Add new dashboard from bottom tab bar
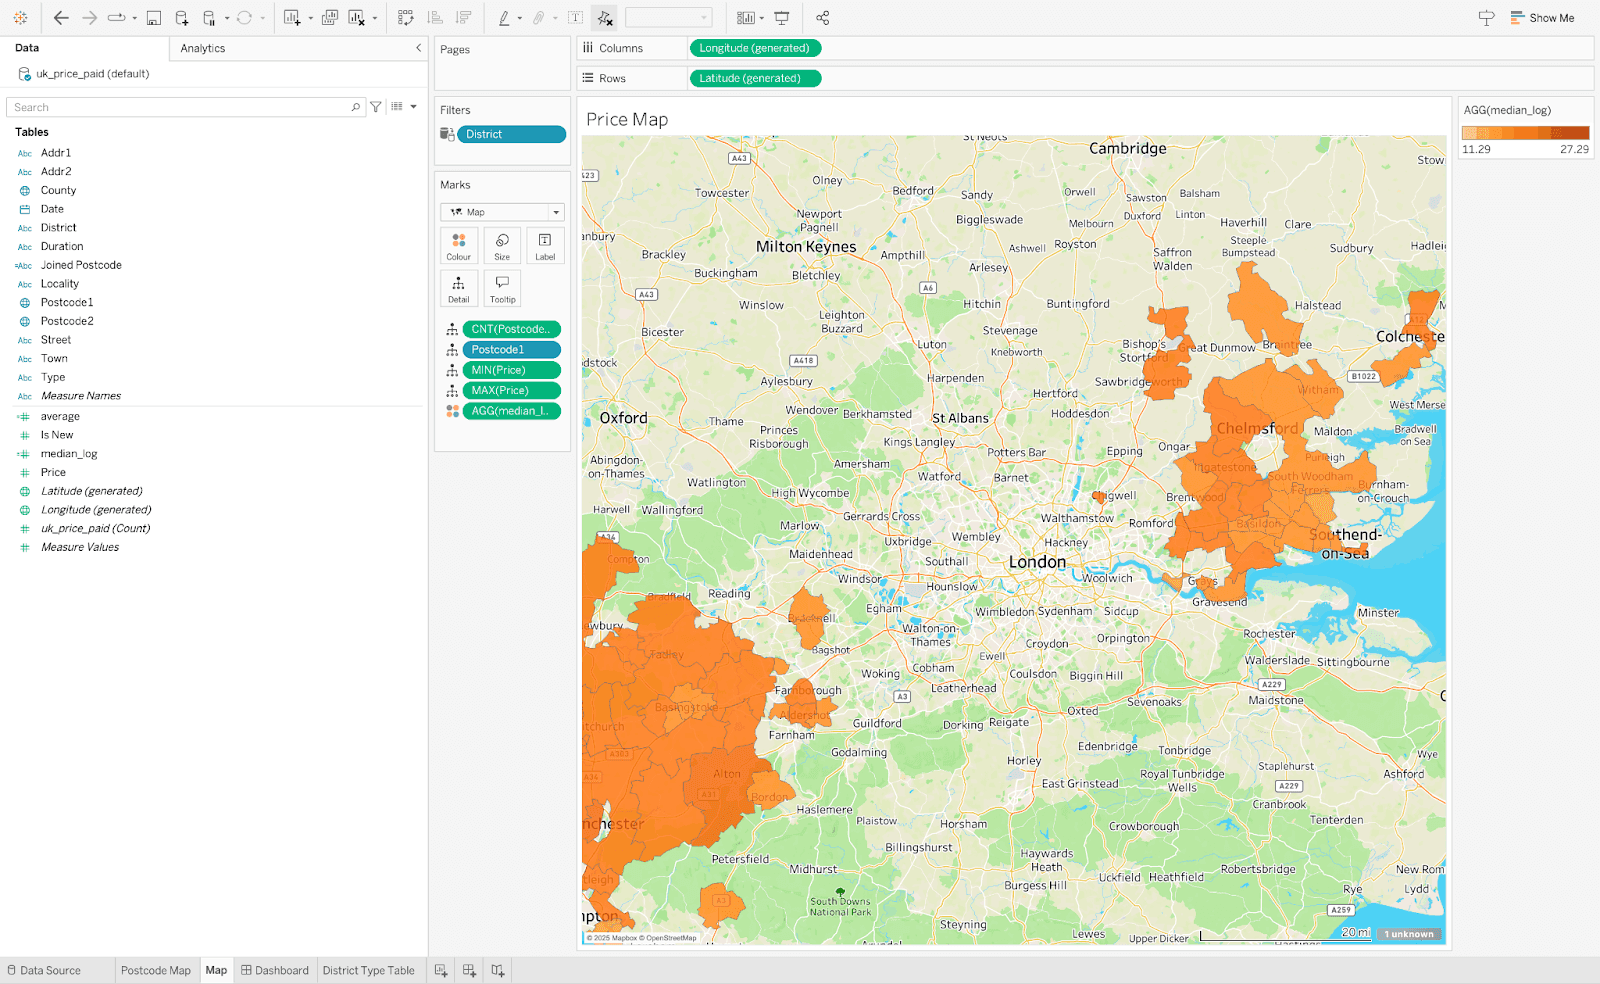The height and width of the screenshot is (984, 1600). click(x=469, y=970)
